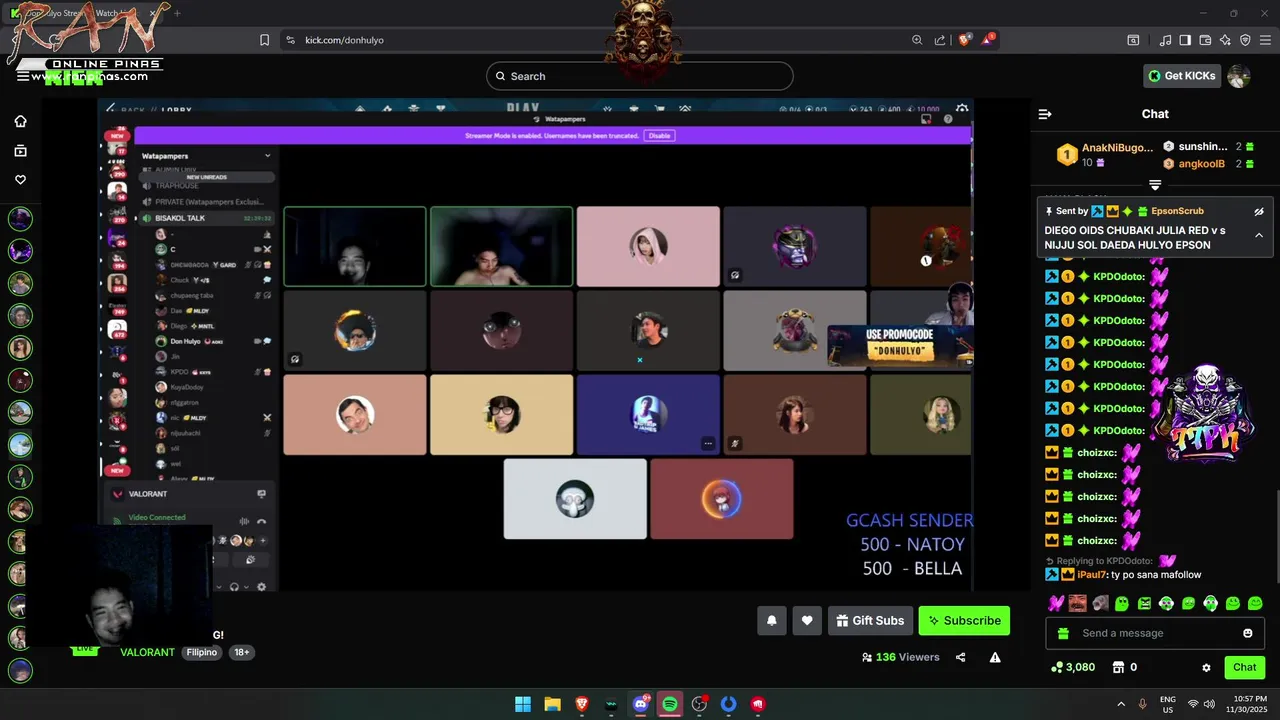This screenshot has height=720, width=1280.
Task: Click the share stream icon
Action: click(961, 657)
